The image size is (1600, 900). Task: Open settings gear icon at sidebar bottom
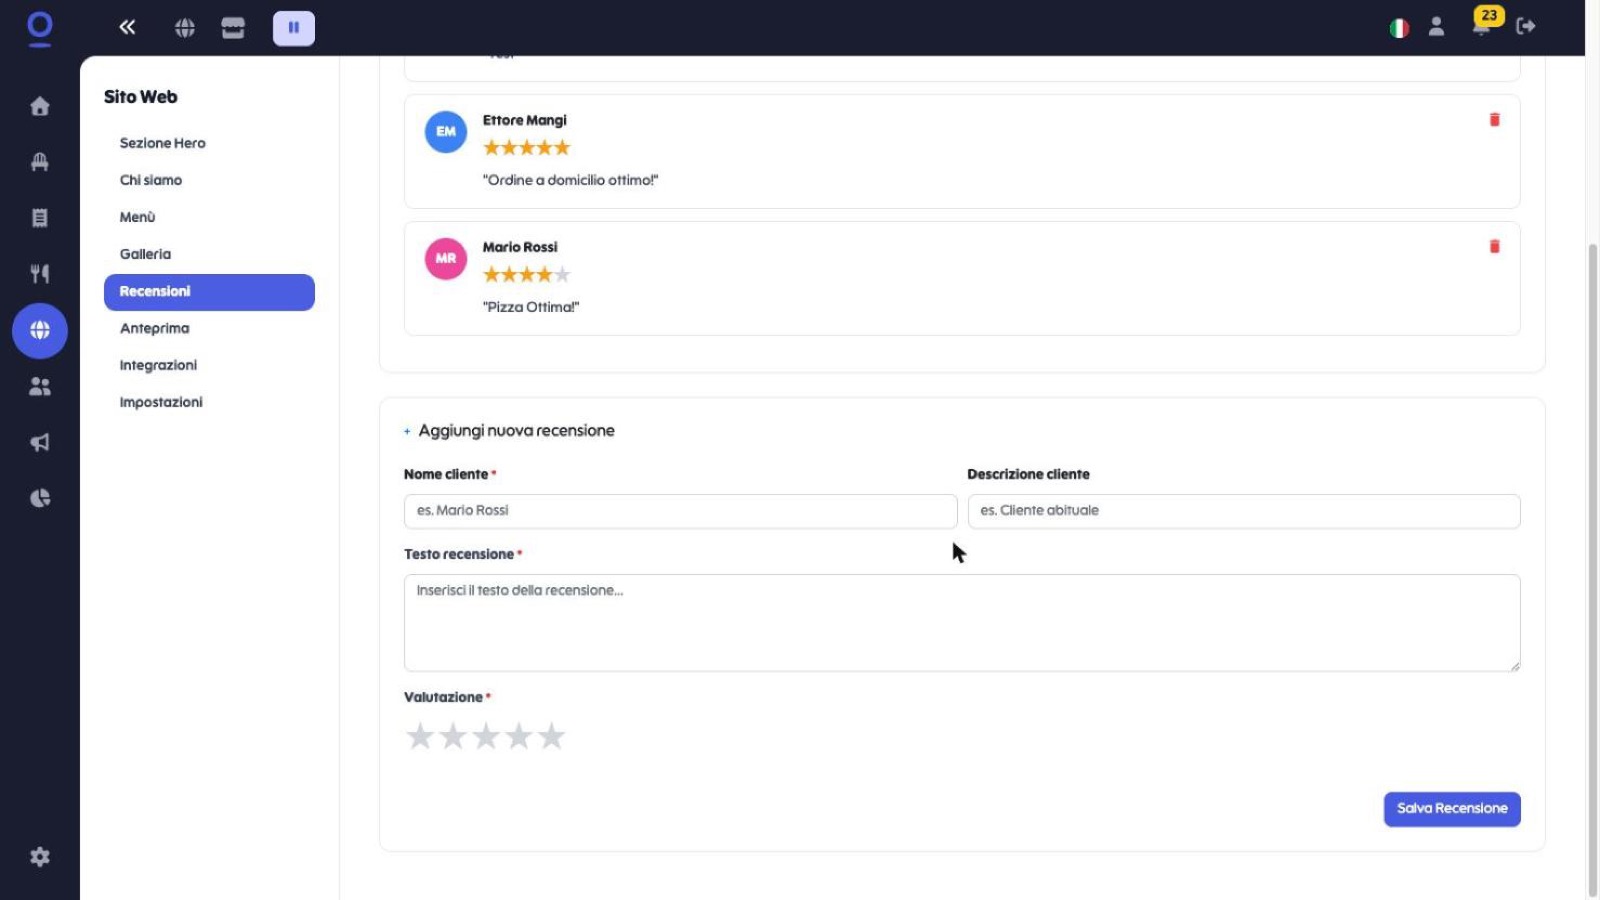click(x=40, y=857)
